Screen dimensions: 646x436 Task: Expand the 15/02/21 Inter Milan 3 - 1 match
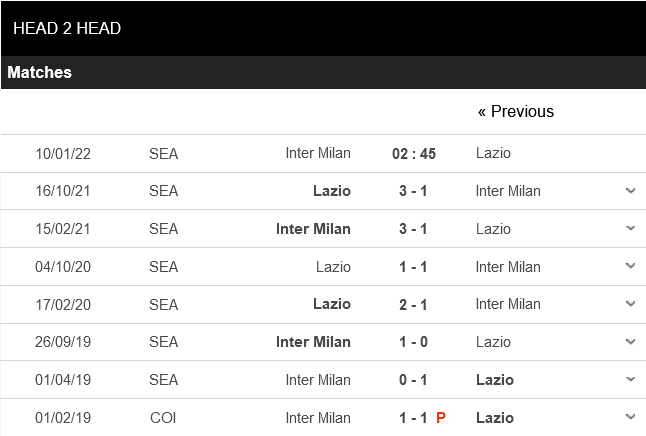click(630, 229)
